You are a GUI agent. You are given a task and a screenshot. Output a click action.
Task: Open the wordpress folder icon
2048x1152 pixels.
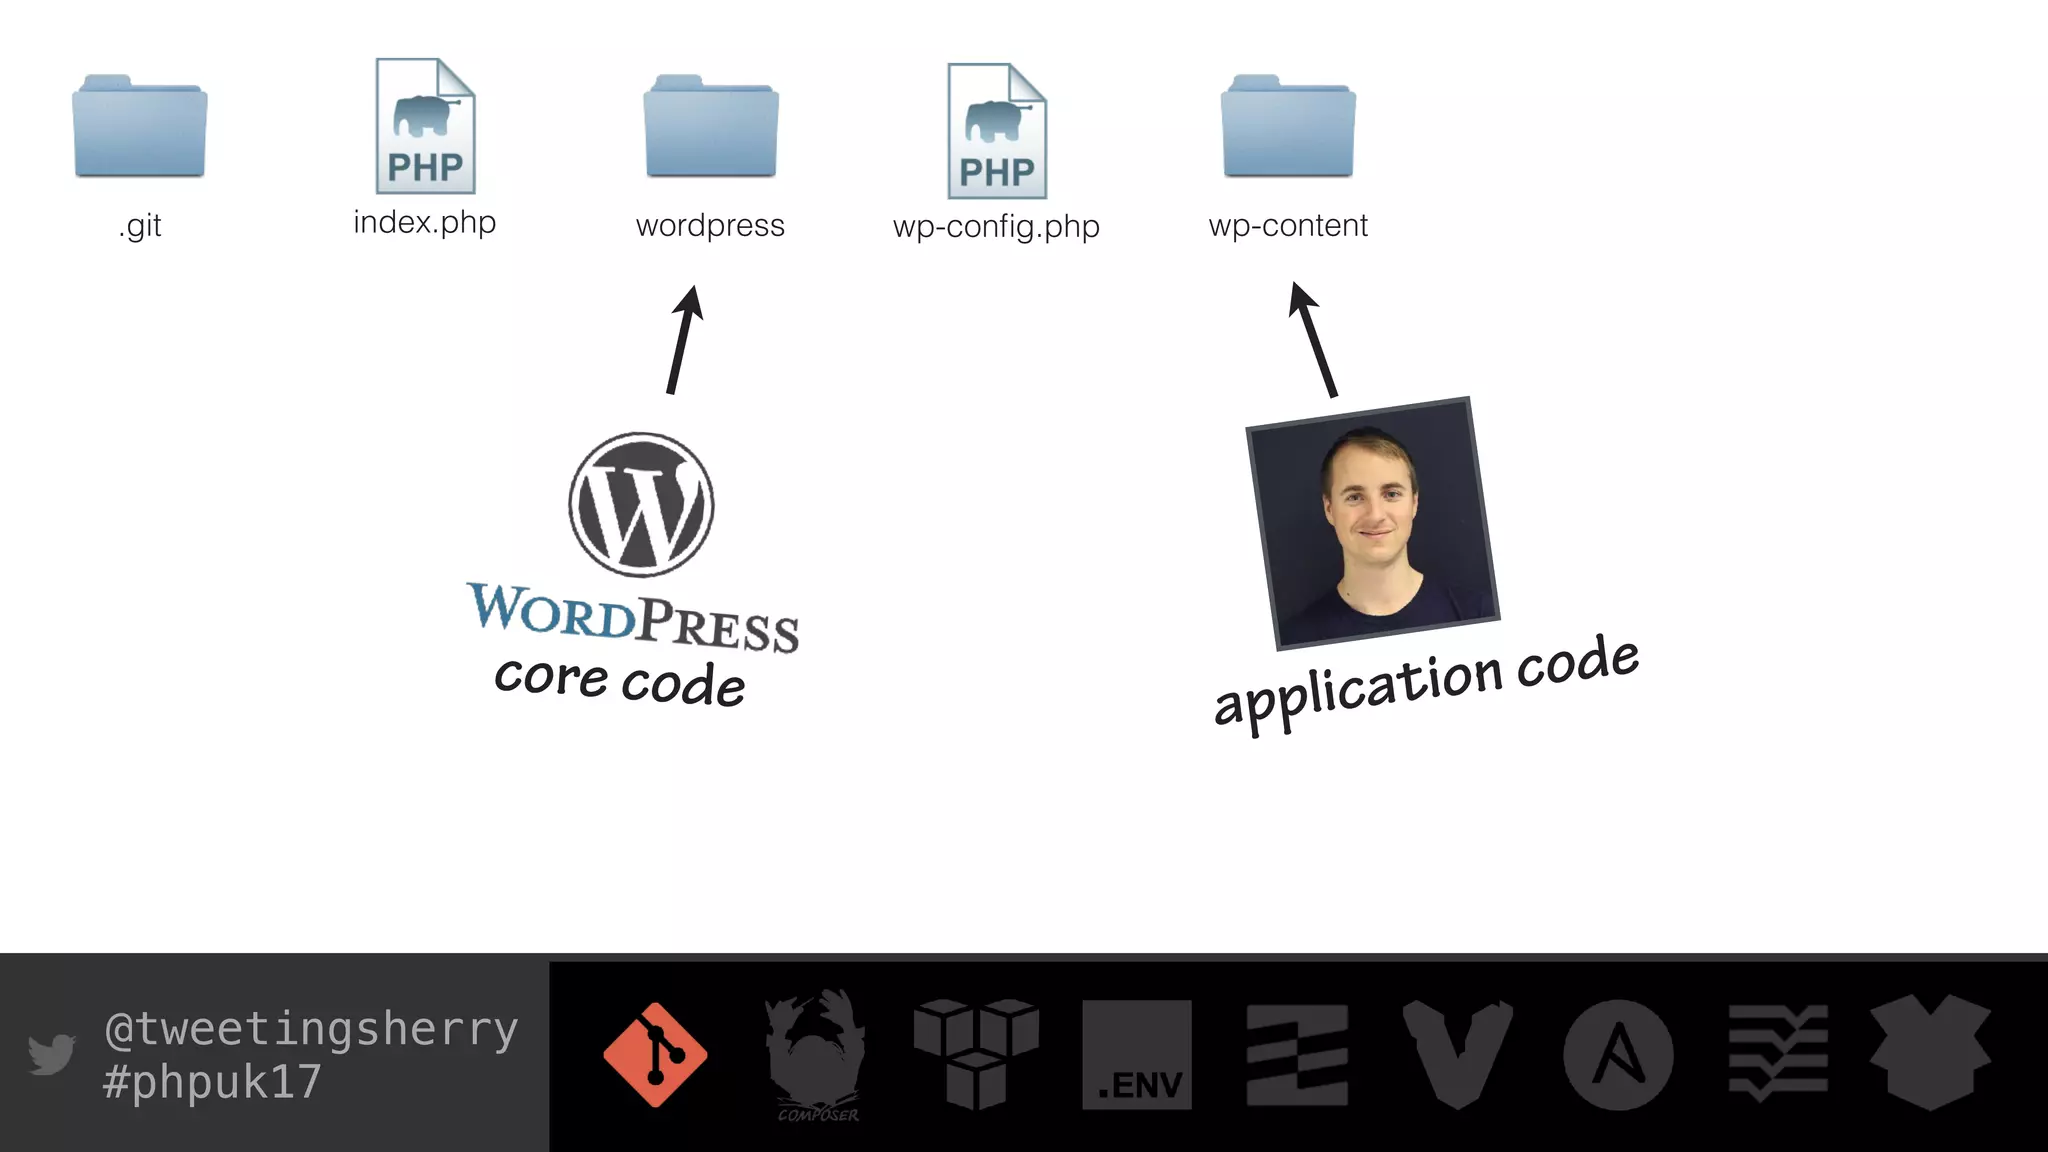(711, 126)
